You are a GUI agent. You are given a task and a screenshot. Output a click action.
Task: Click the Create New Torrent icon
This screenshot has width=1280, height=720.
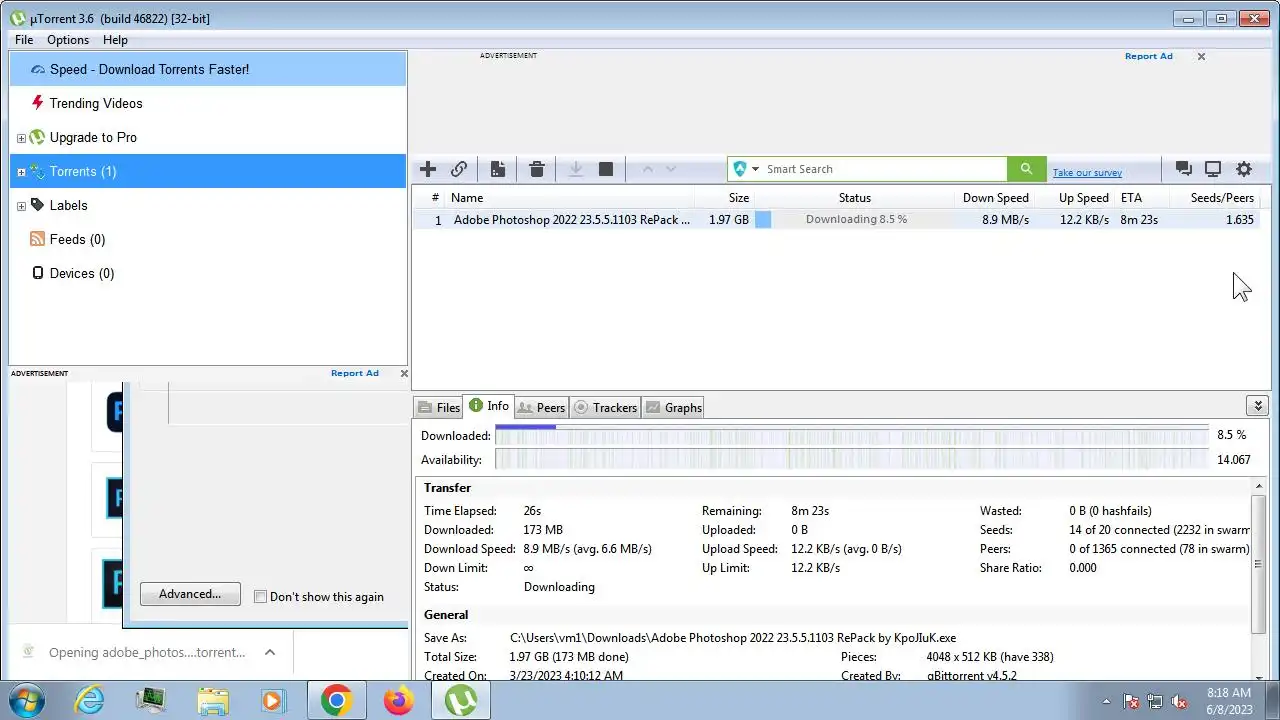[x=497, y=169]
